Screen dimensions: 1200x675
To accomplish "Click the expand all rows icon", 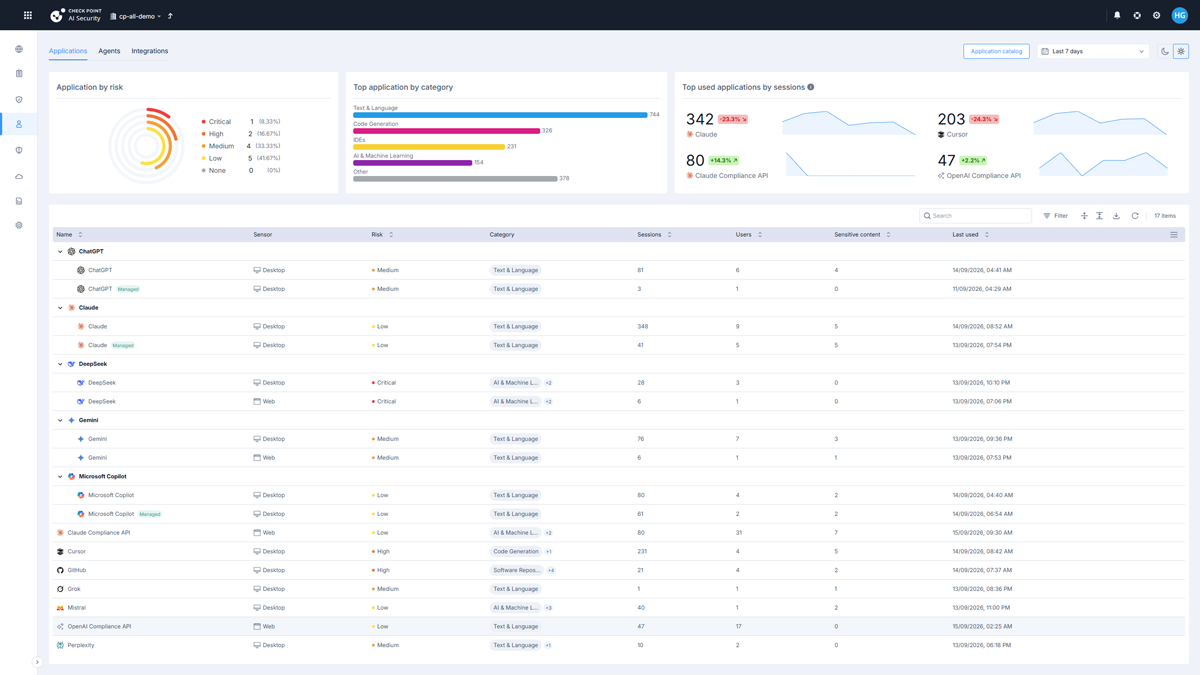I will pyautogui.click(x=1084, y=216).
